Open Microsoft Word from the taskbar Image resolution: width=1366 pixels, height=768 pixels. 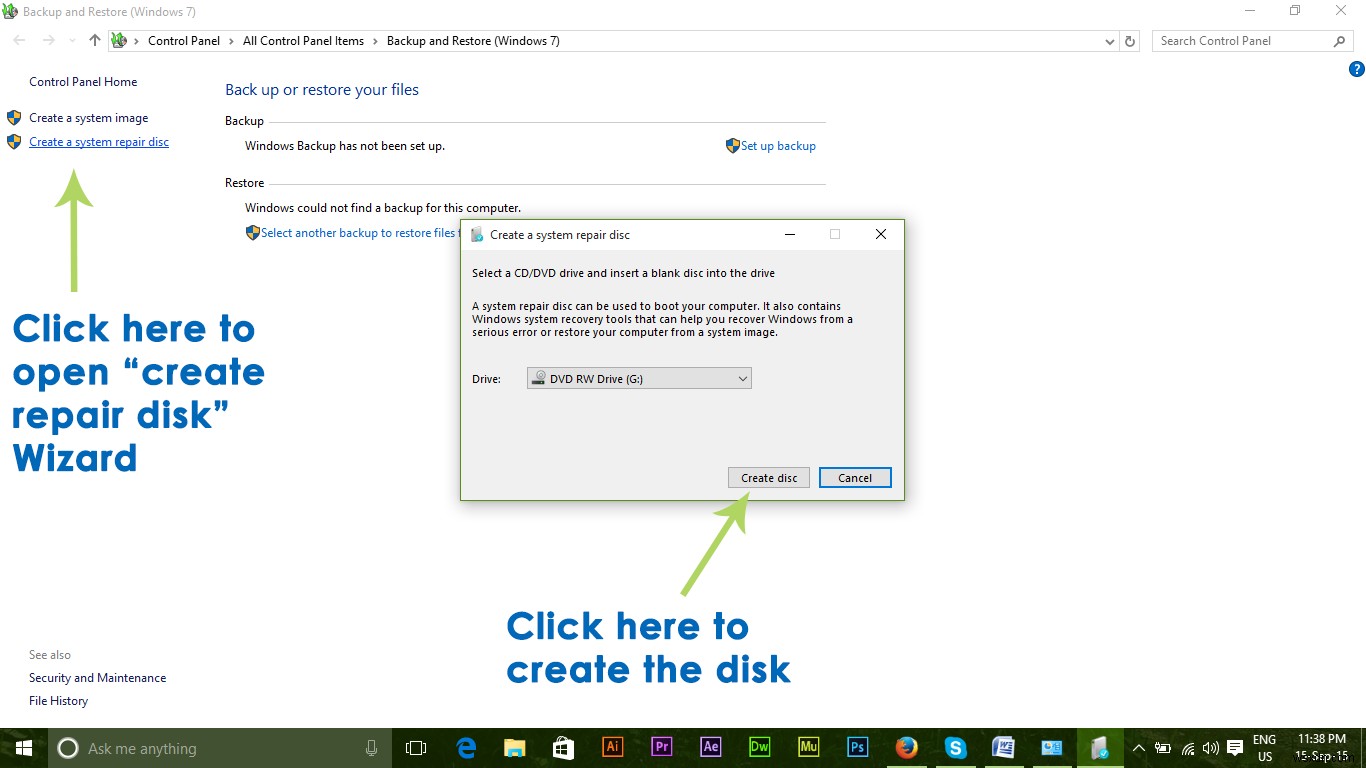pos(1003,748)
